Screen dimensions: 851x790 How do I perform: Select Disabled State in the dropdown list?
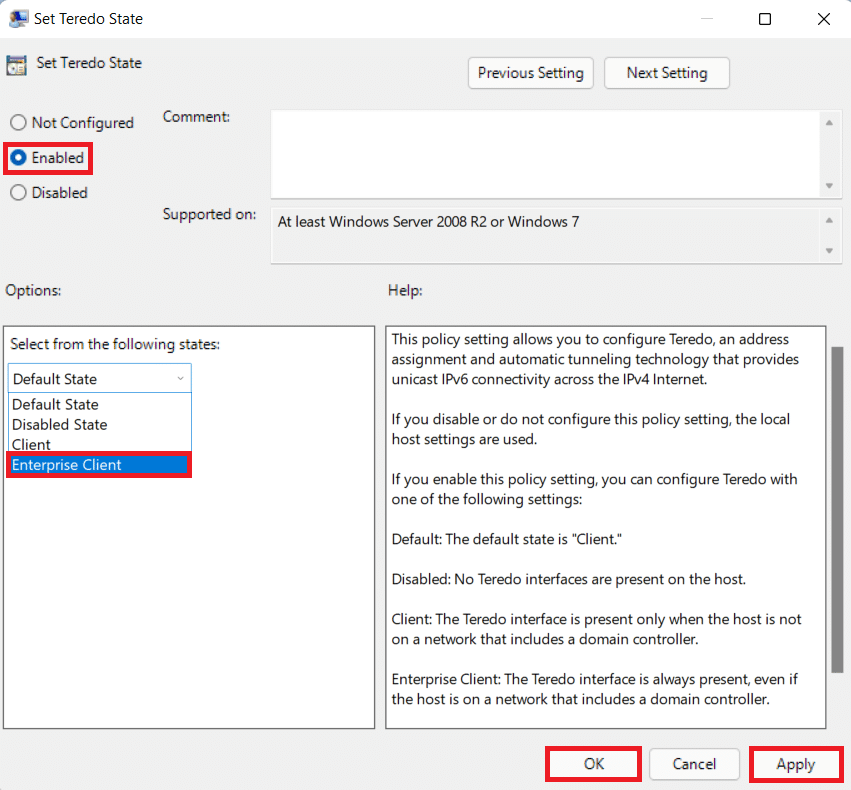tap(60, 425)
